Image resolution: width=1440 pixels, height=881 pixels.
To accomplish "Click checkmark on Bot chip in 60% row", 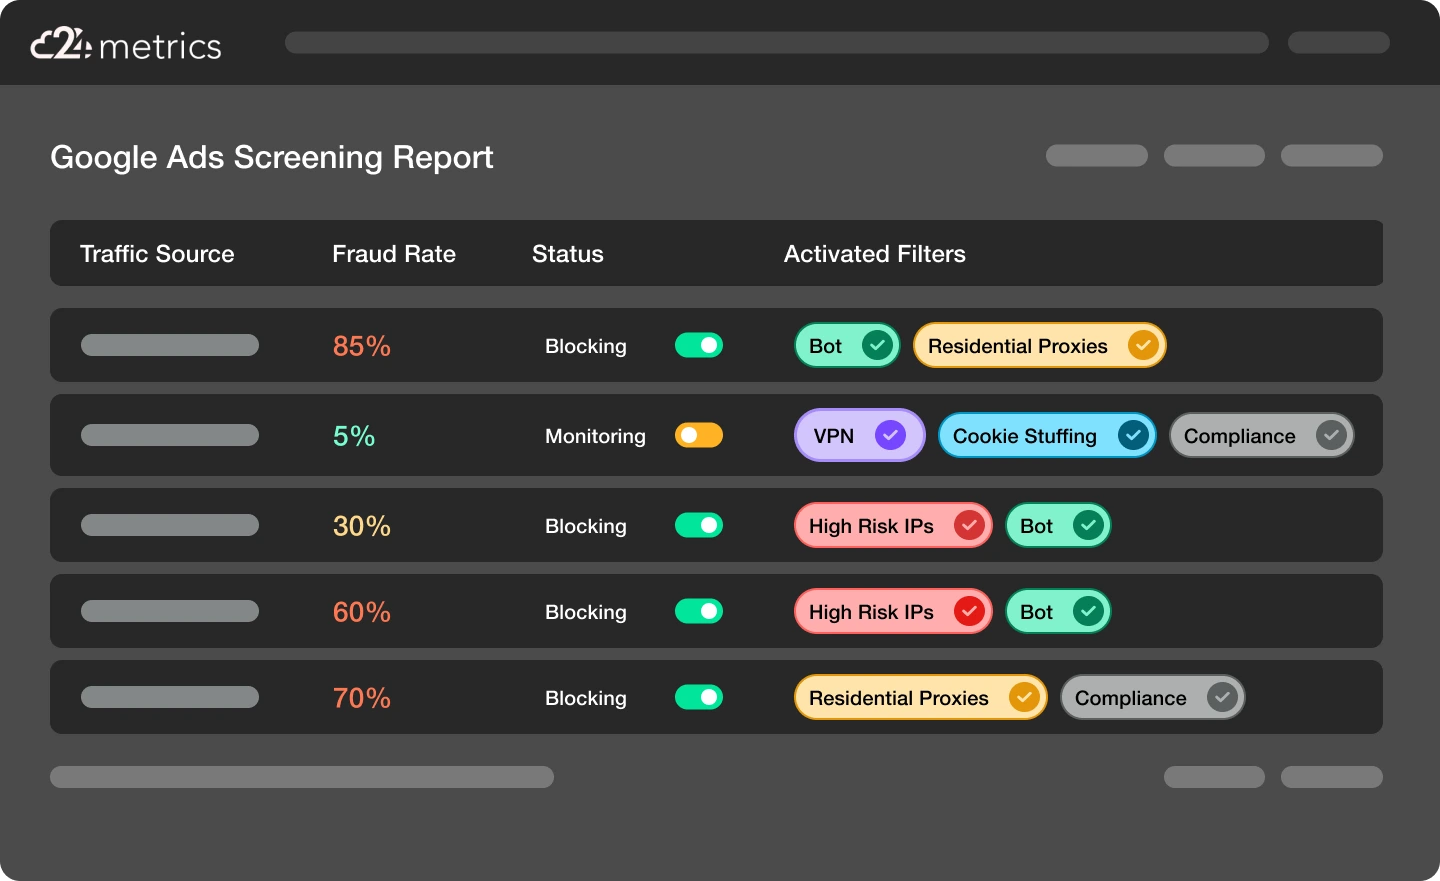I will 1088,611.
